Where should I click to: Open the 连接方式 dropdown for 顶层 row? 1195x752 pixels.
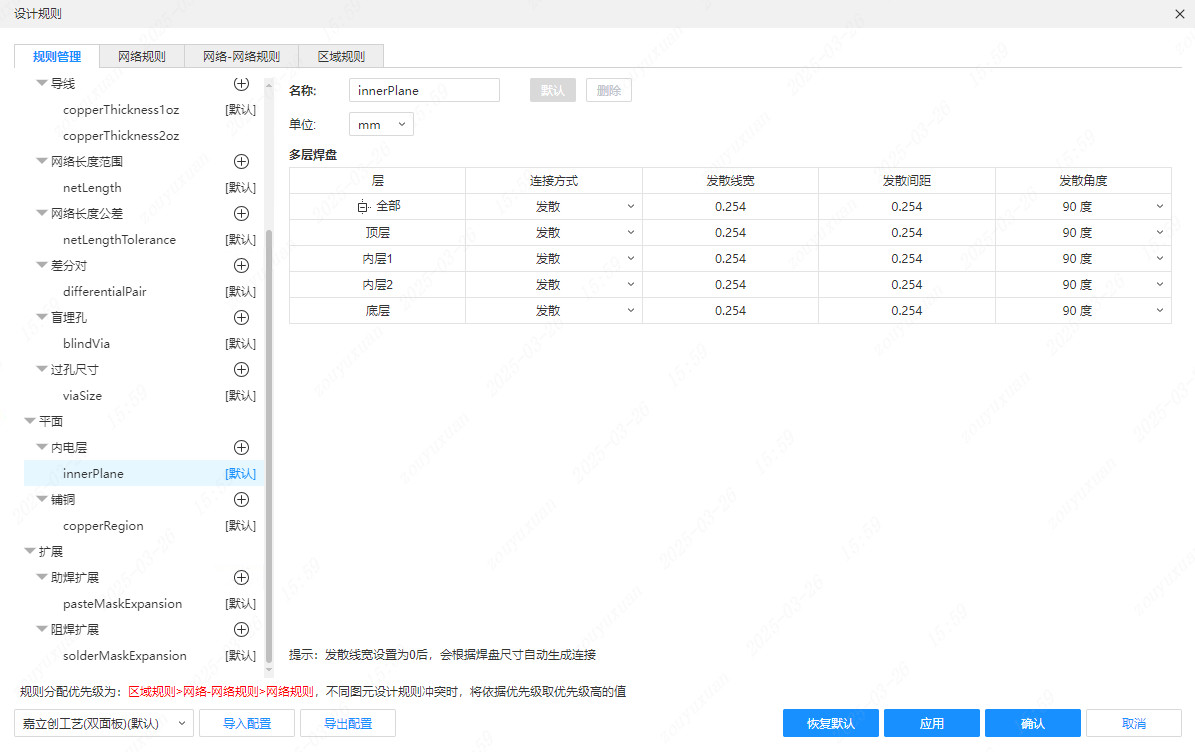pos(631,232)
